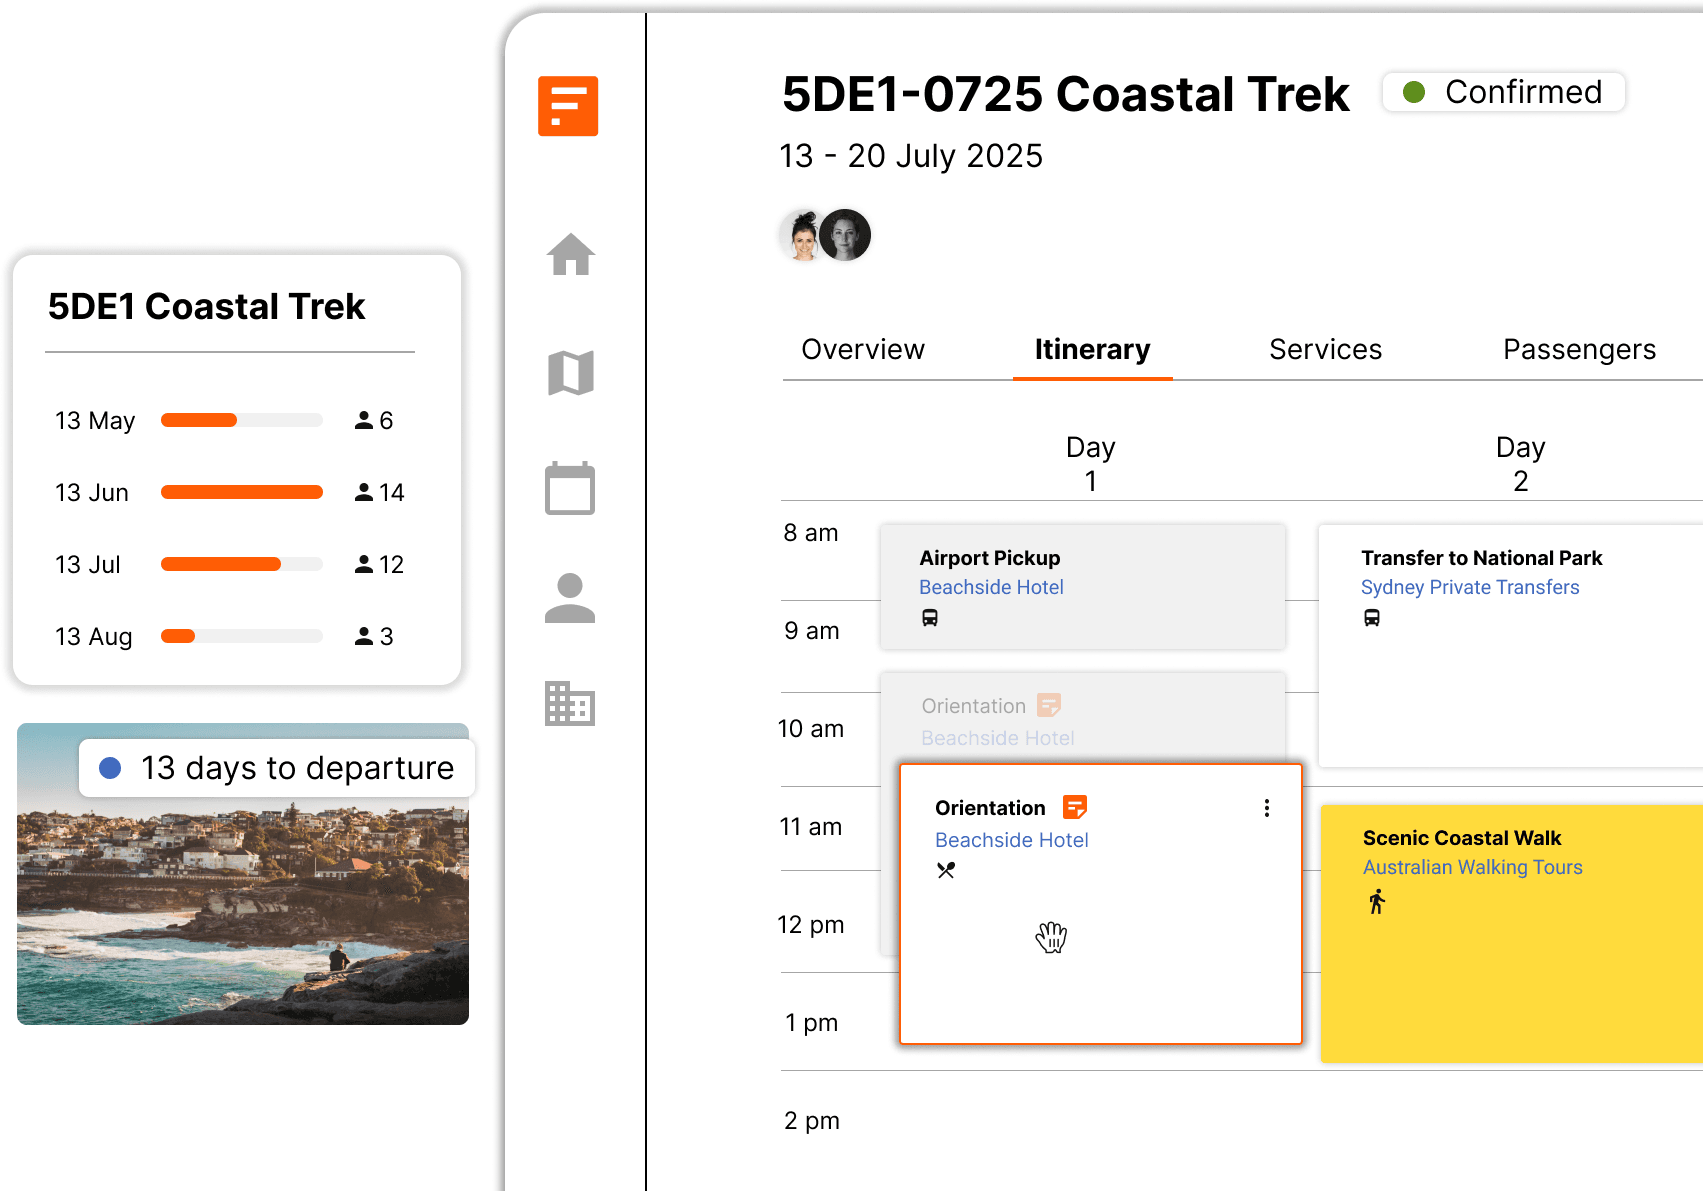Open the Orientation card options menu

1266,808
